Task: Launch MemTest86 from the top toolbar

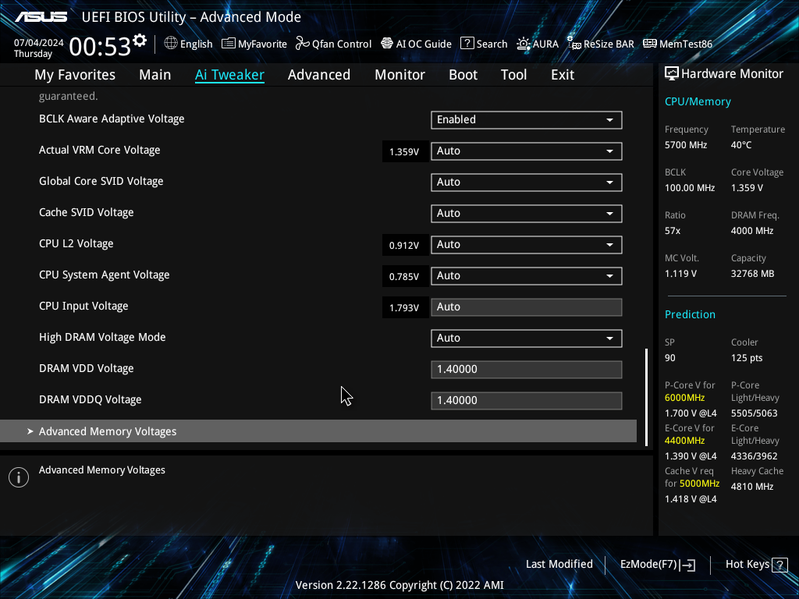Action: point(677,44)
